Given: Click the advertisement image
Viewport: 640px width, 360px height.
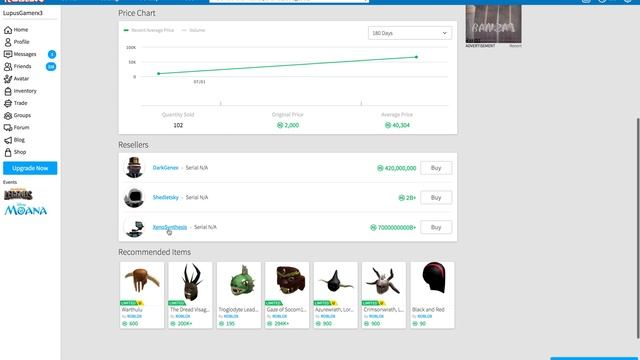Looking at the screenshot, I should tap(493, 24).
